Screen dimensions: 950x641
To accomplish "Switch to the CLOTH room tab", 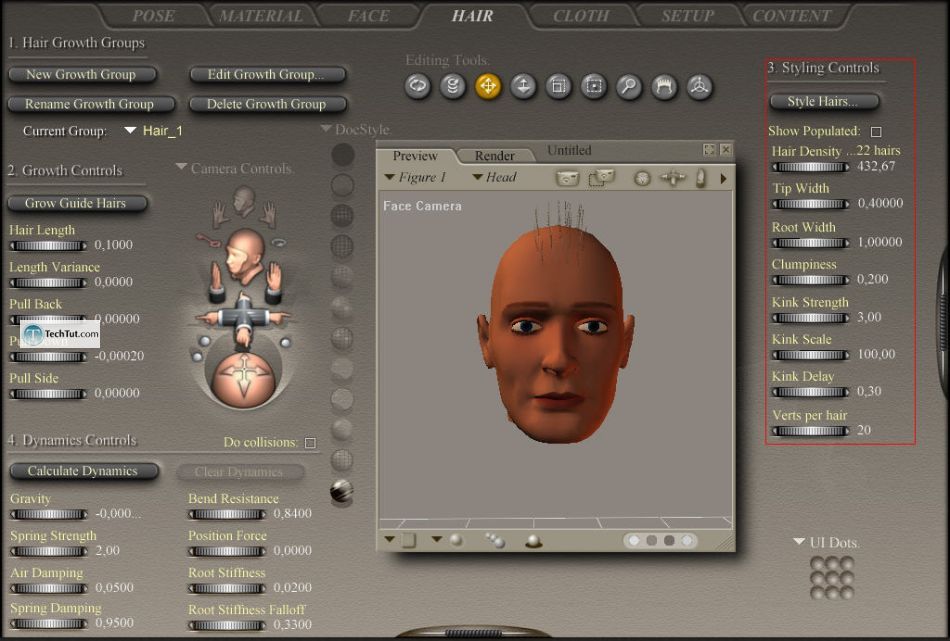I will point(581,16).
